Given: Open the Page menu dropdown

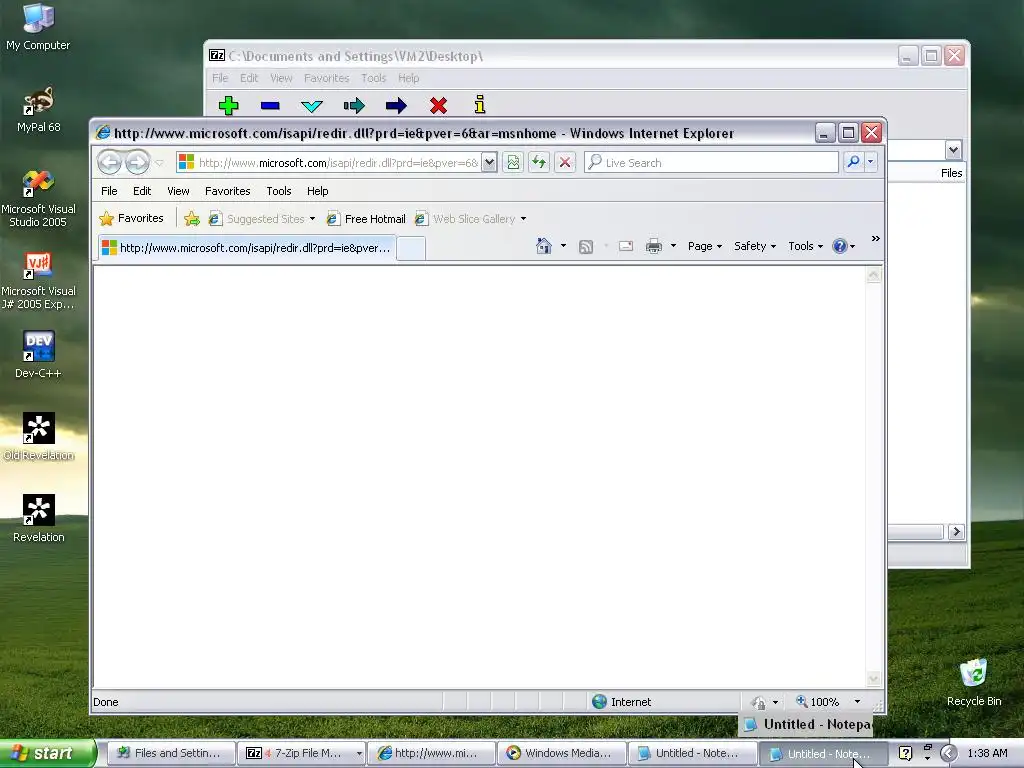Looking at the screenshot, I should tap(705, 246).
